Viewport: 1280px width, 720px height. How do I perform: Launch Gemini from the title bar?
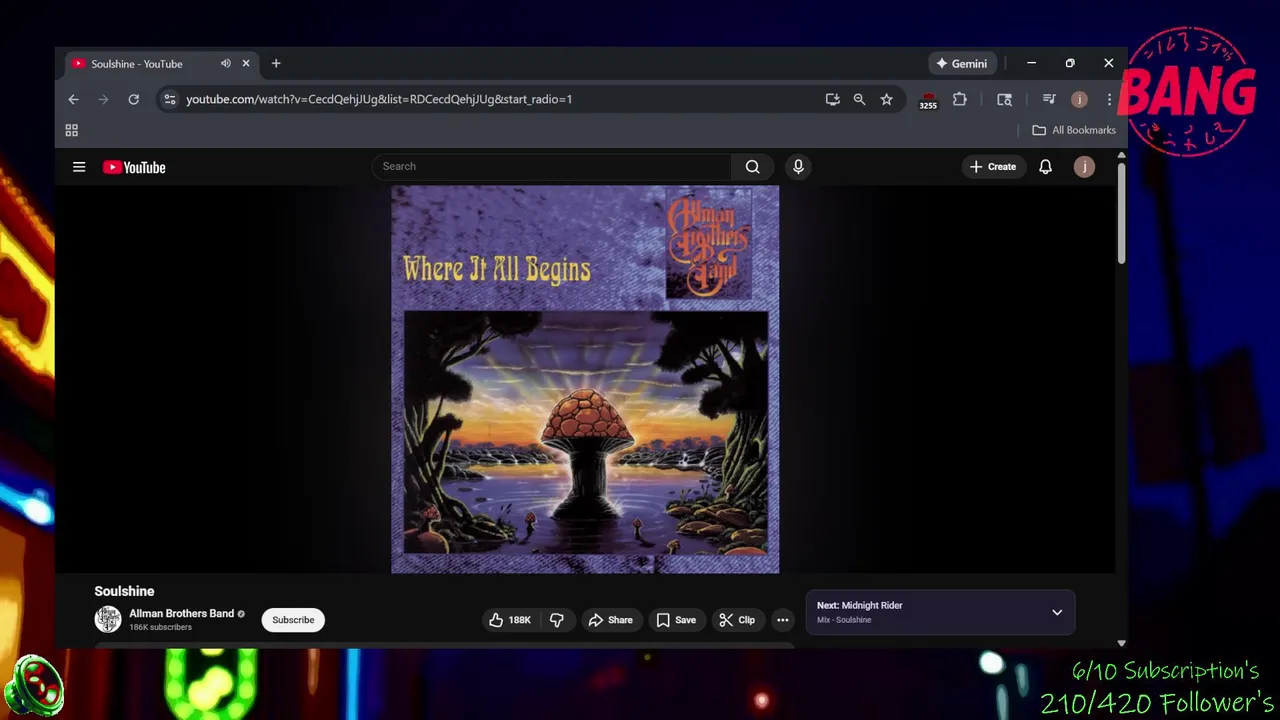[x=961, y=63]
